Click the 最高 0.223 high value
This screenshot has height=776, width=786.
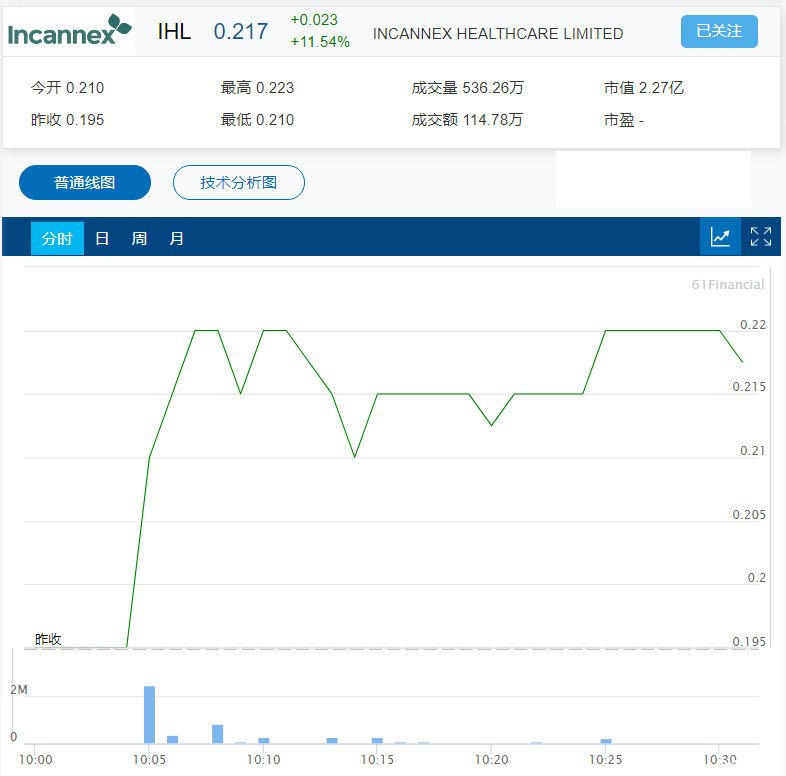(257, 88)
